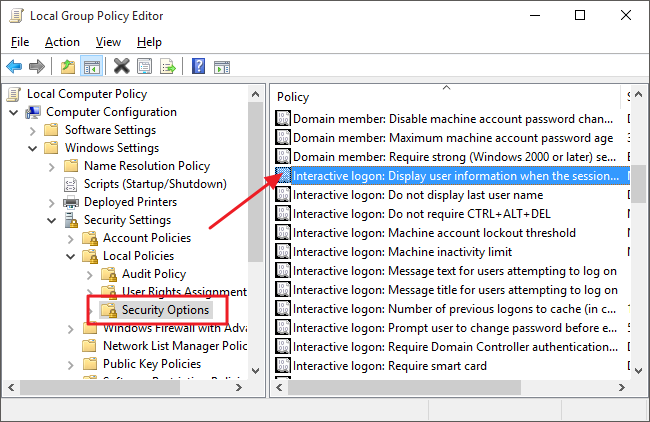Image resolution: width=650 pixels, height=422 pixels.
Task: Click the Delete X toolbar icon
Action: pos(121,67)
